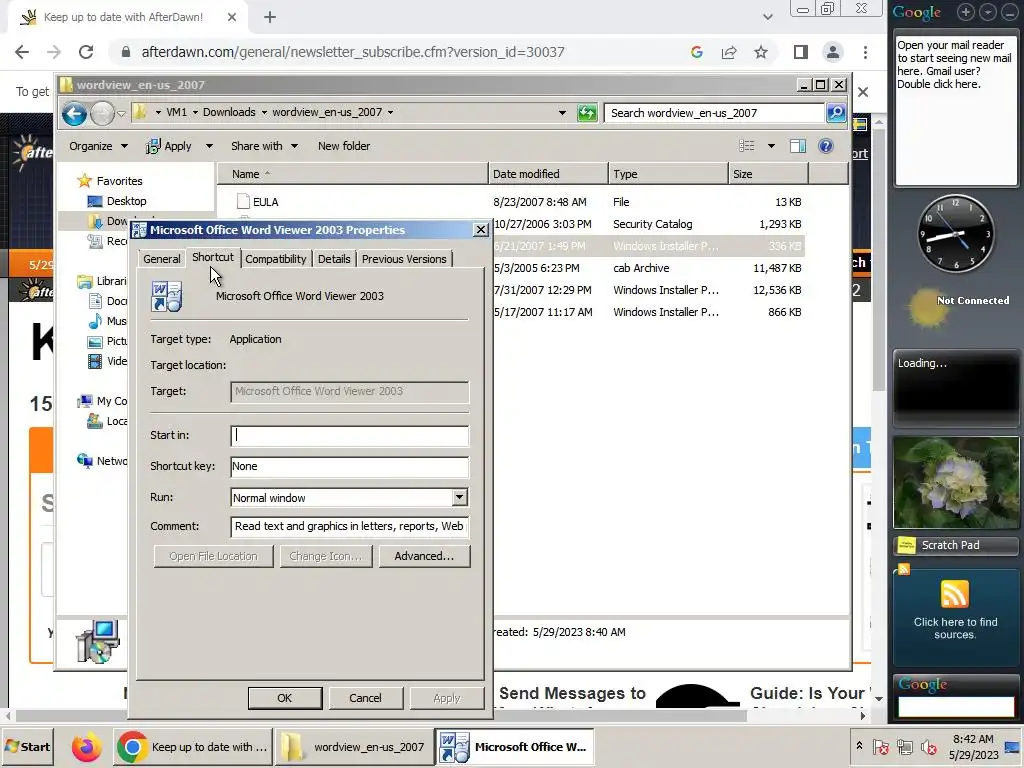
Task: Switch to the General tab
Action: (x=161, y=259)
